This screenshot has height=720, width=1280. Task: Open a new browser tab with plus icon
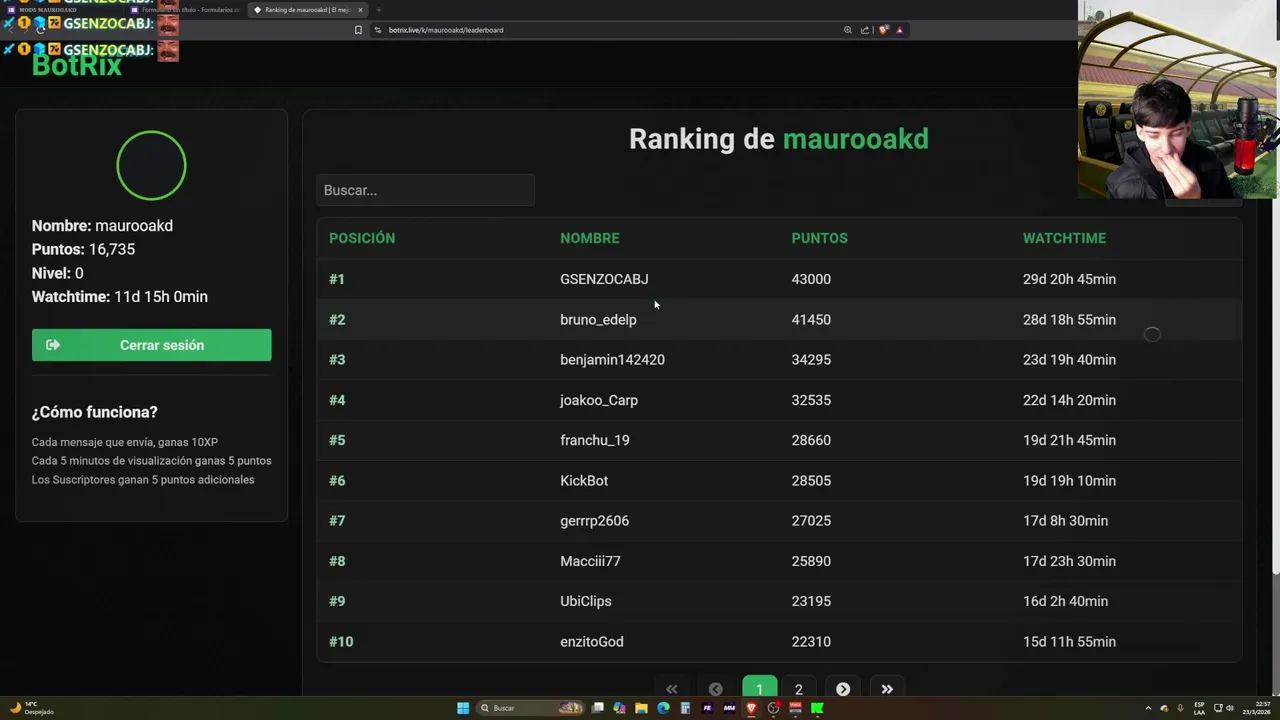pyautogui.click(x=379, y=10)
